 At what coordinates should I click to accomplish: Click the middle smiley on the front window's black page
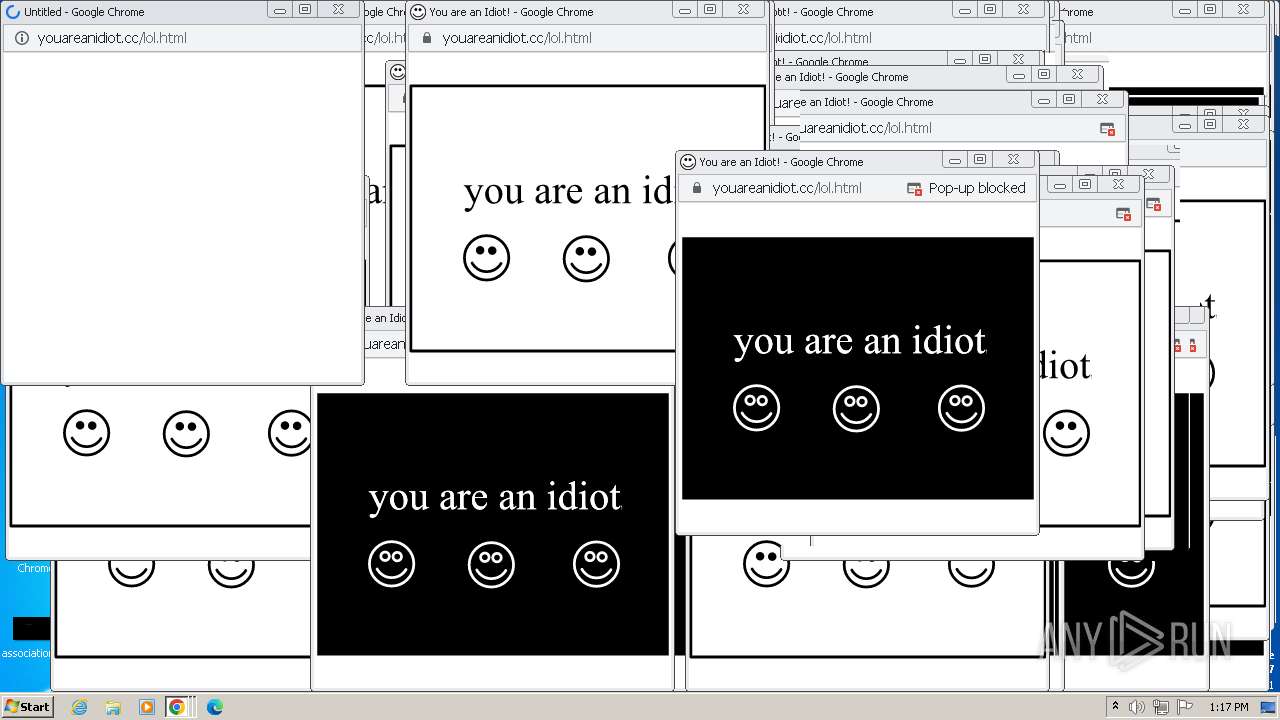point(856,408)
